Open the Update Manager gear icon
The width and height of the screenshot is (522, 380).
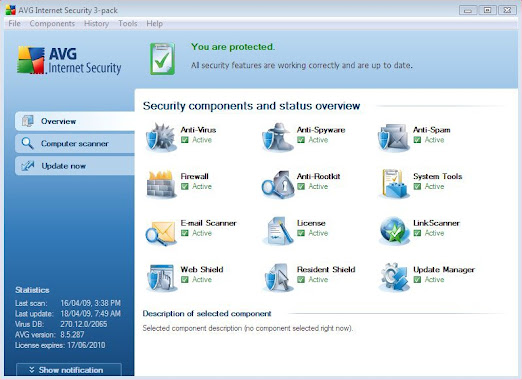(x=394, y=277)
